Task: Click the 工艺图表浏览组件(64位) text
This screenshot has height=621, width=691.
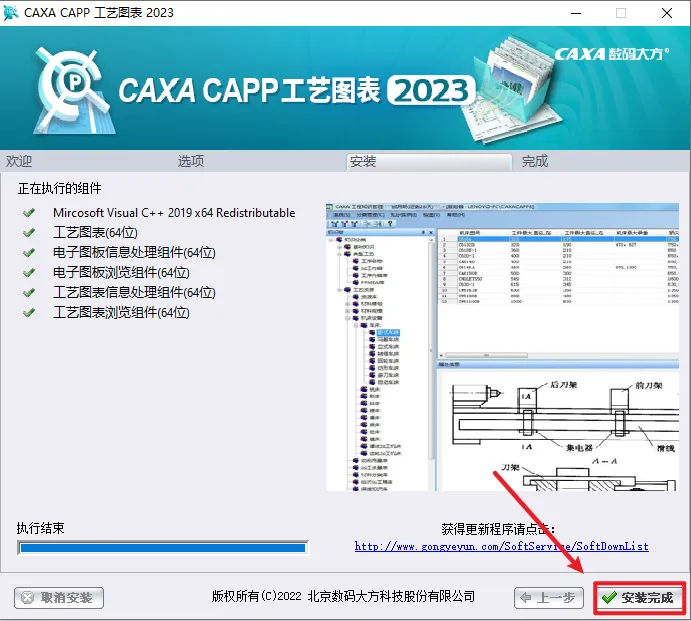Action: click(121, 313)
